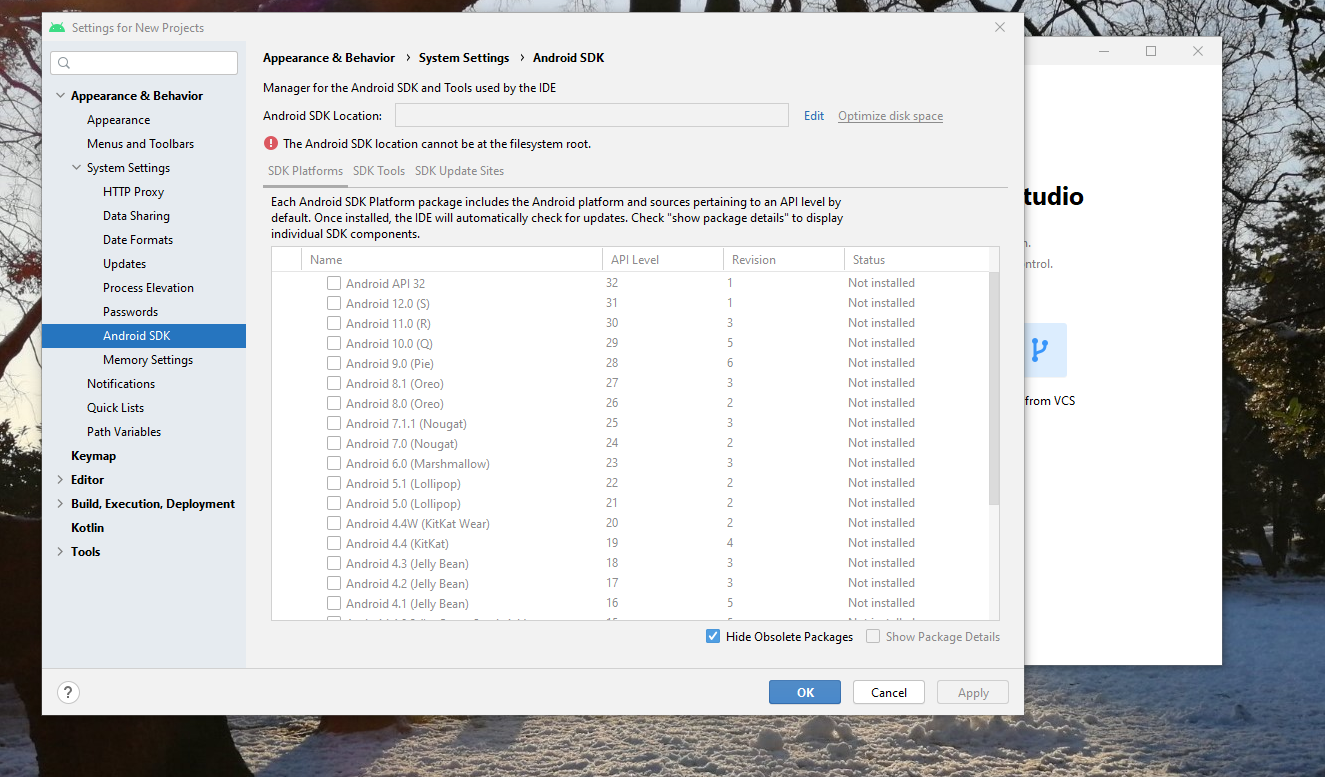Select Process Elevation in the tree
The width and height of the screenshot is (1325, 777).
[x=148, y=288]
